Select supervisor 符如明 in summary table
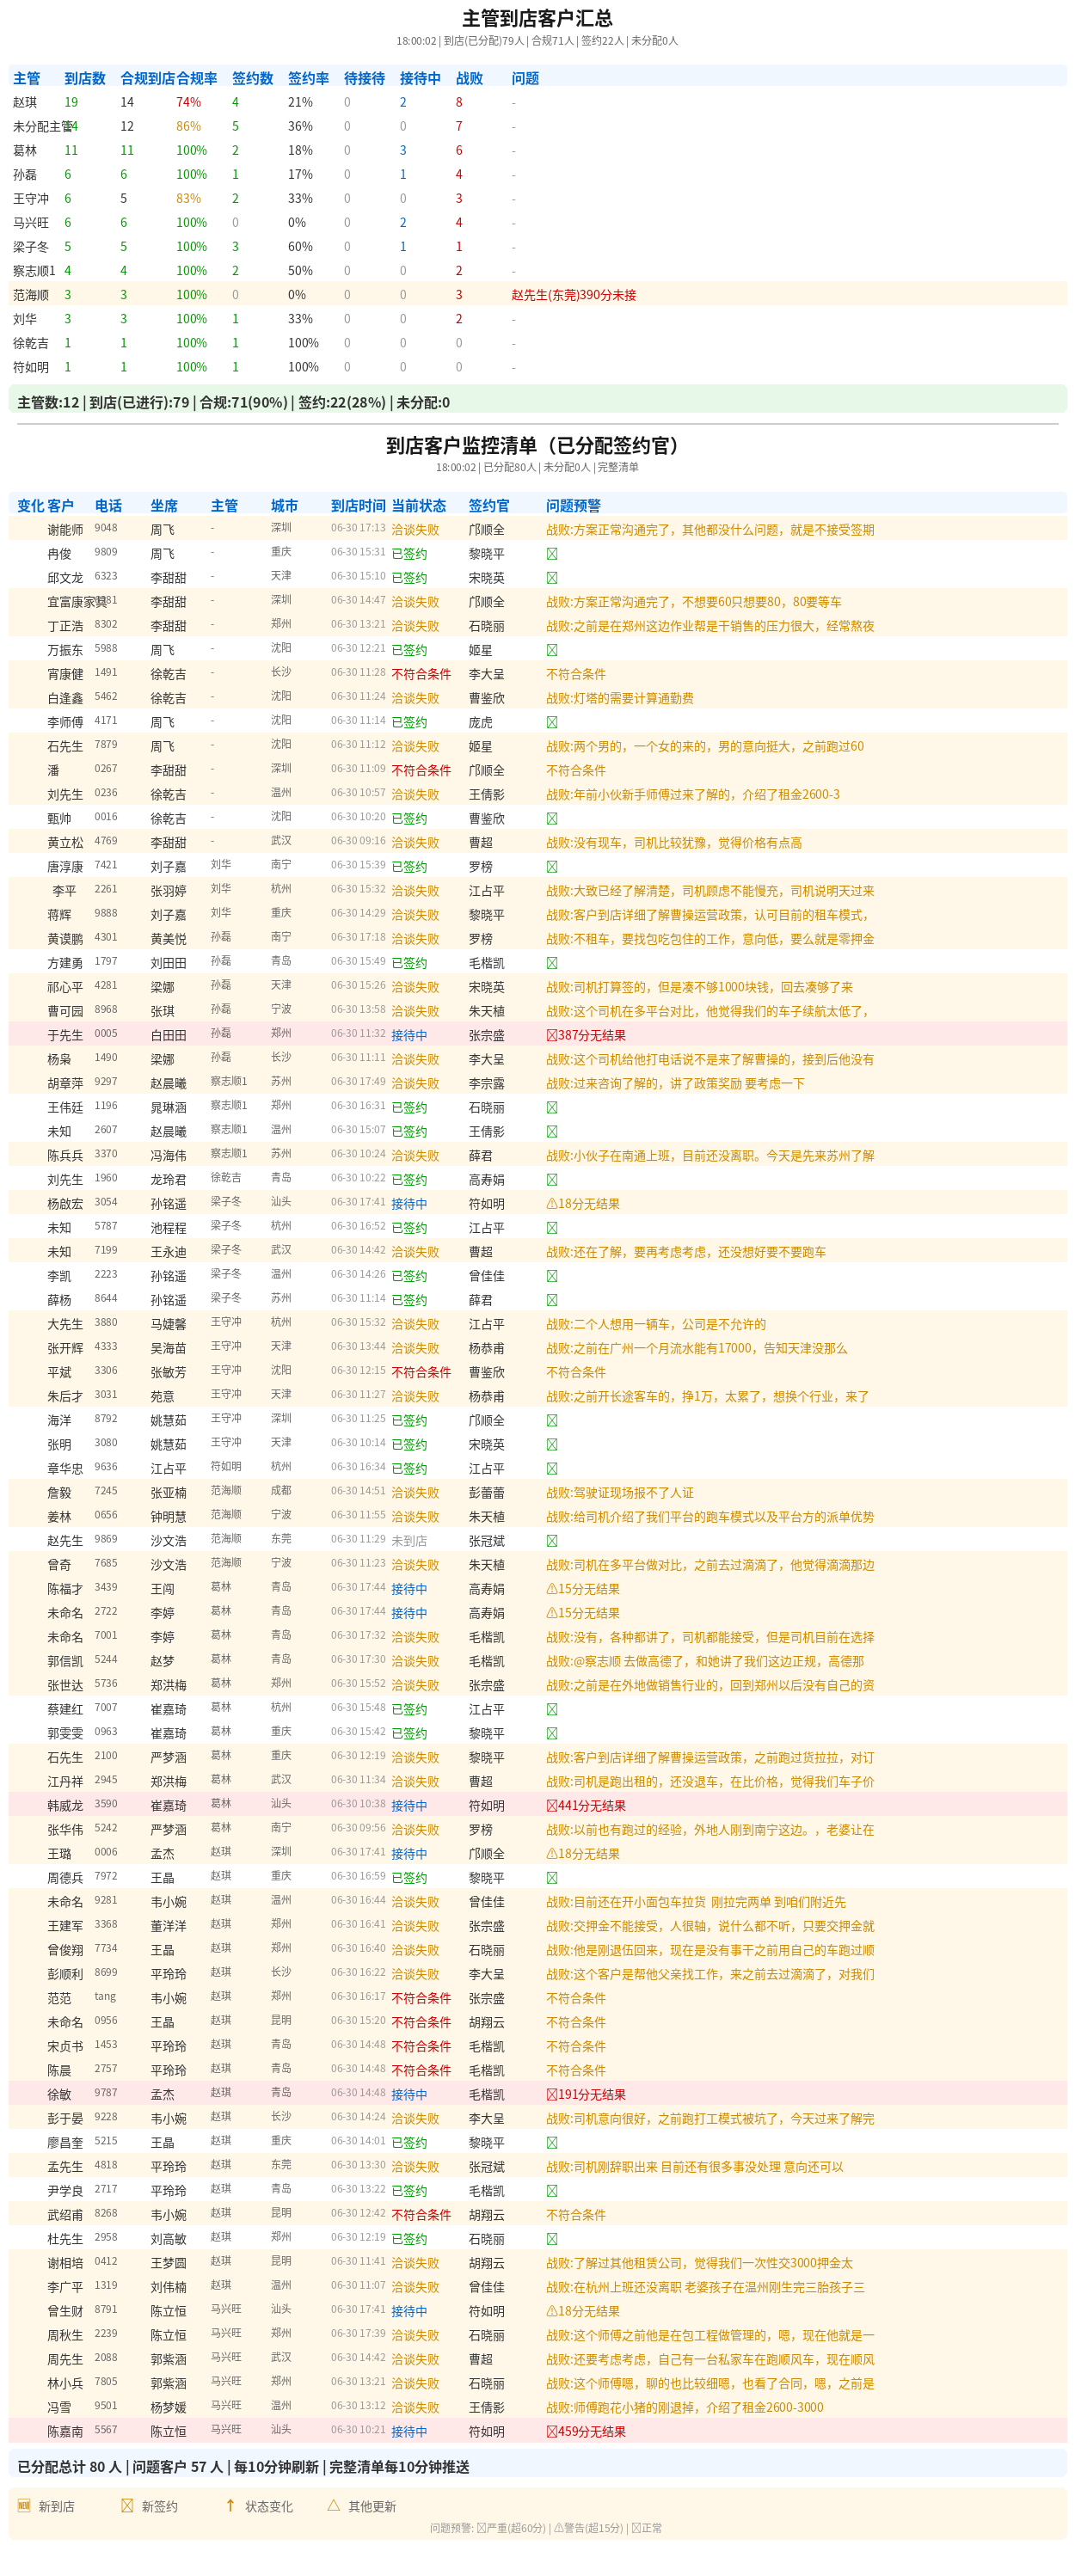The width and height of the screenshot is (1075, 2576). click(31, 367)
